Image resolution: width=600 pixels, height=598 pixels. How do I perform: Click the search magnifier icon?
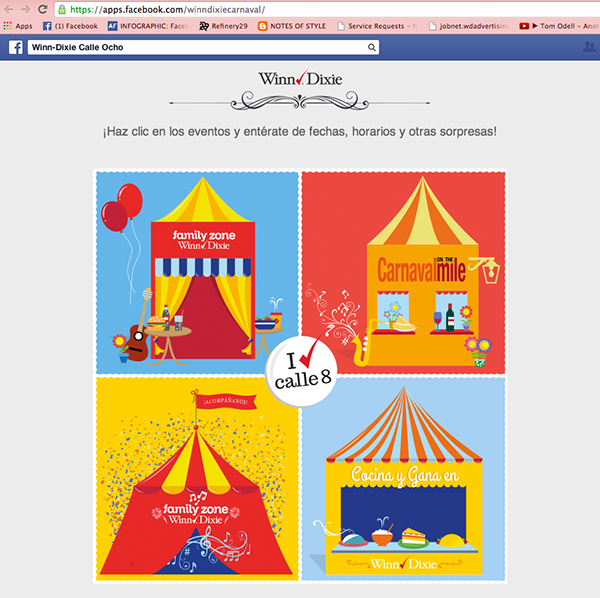[x=371, y=47]
